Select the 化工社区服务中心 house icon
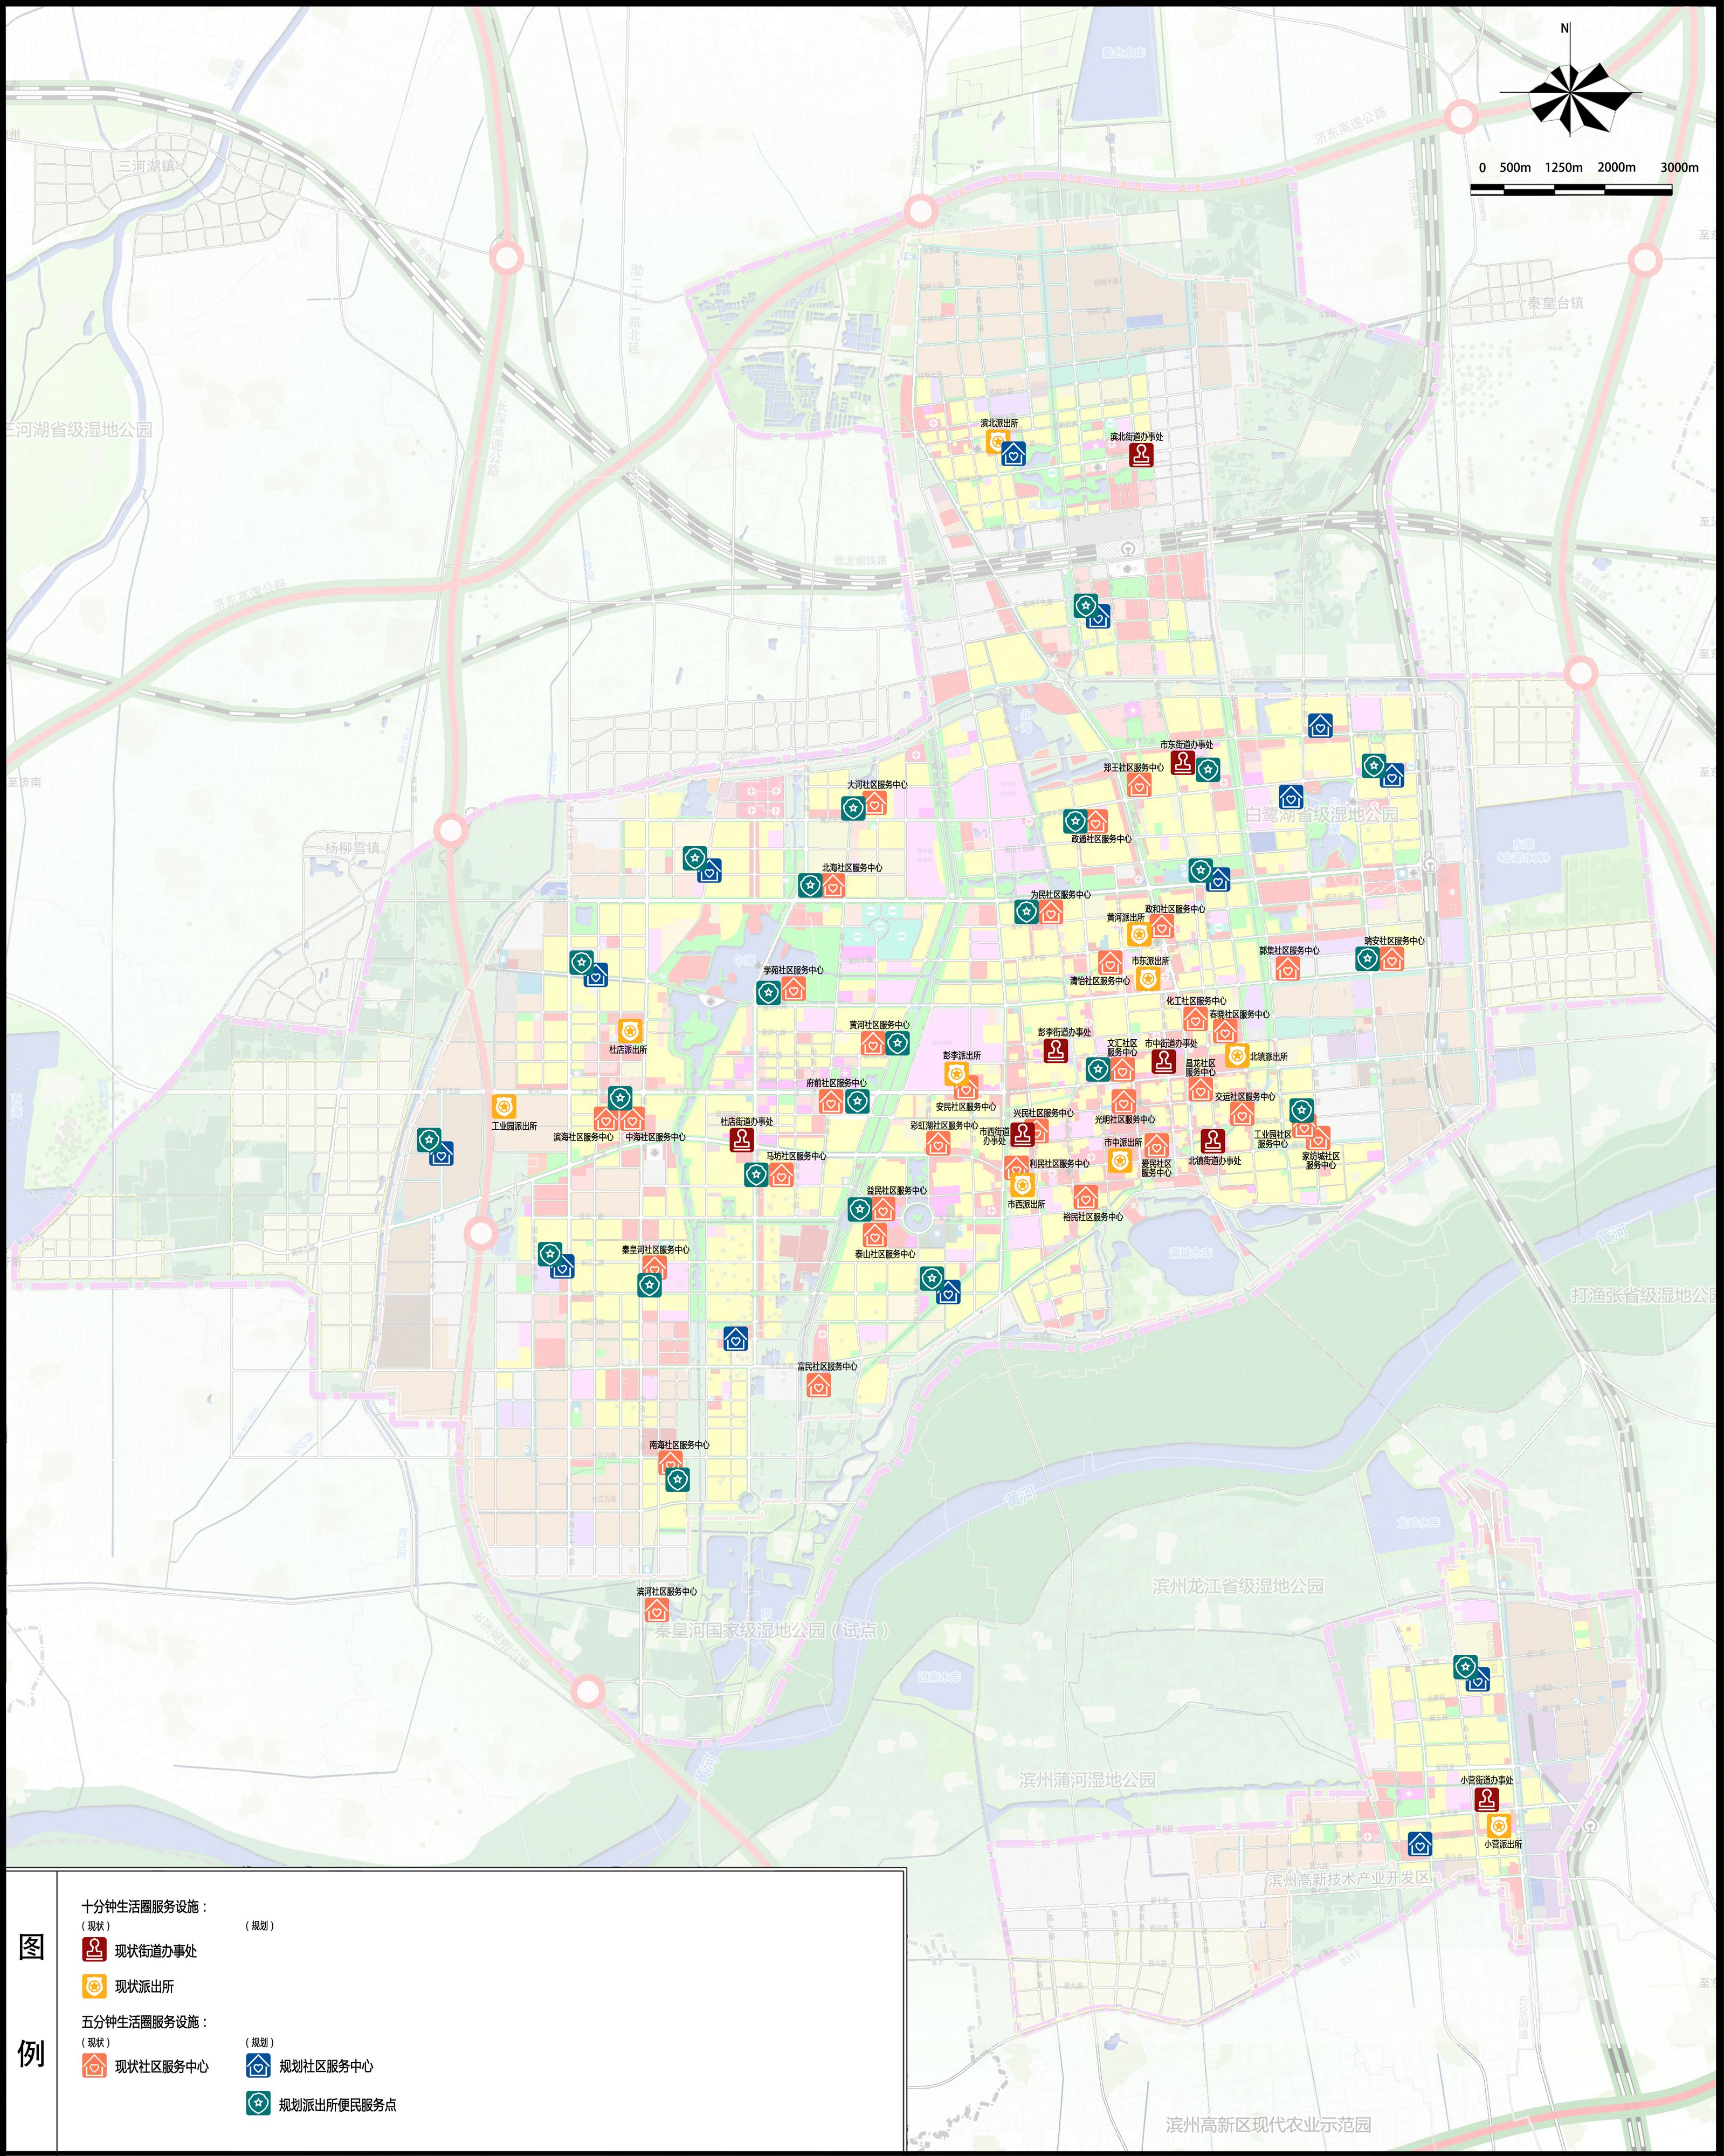 point(1195,1018)
